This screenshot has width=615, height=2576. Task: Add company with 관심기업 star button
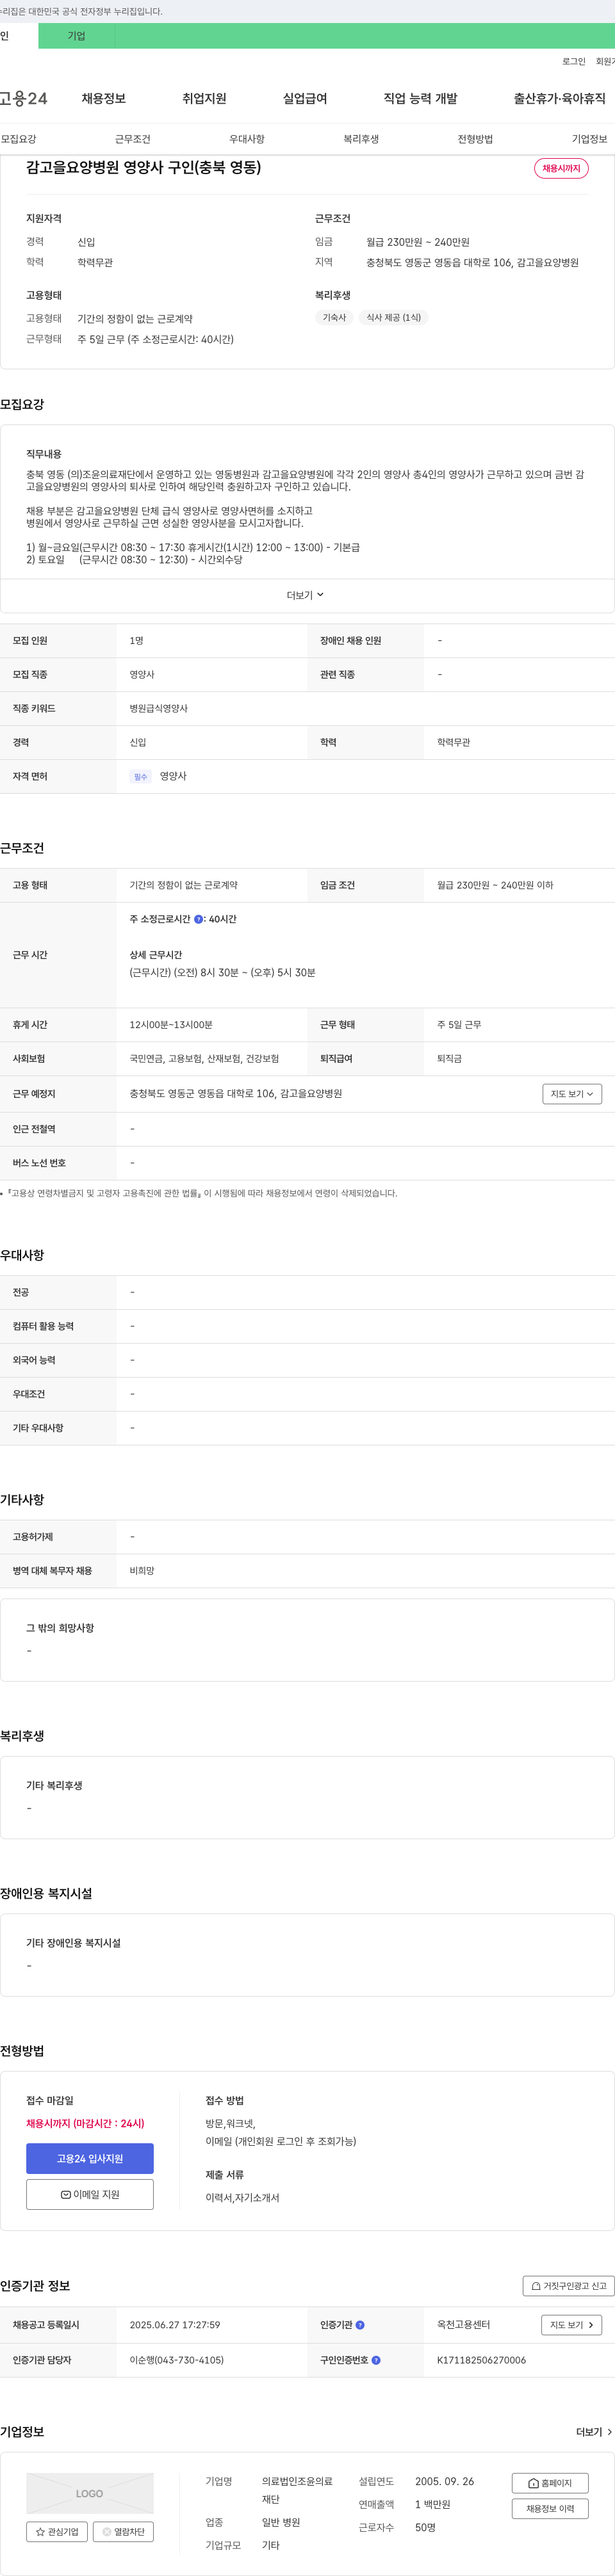coord(57,2531)
